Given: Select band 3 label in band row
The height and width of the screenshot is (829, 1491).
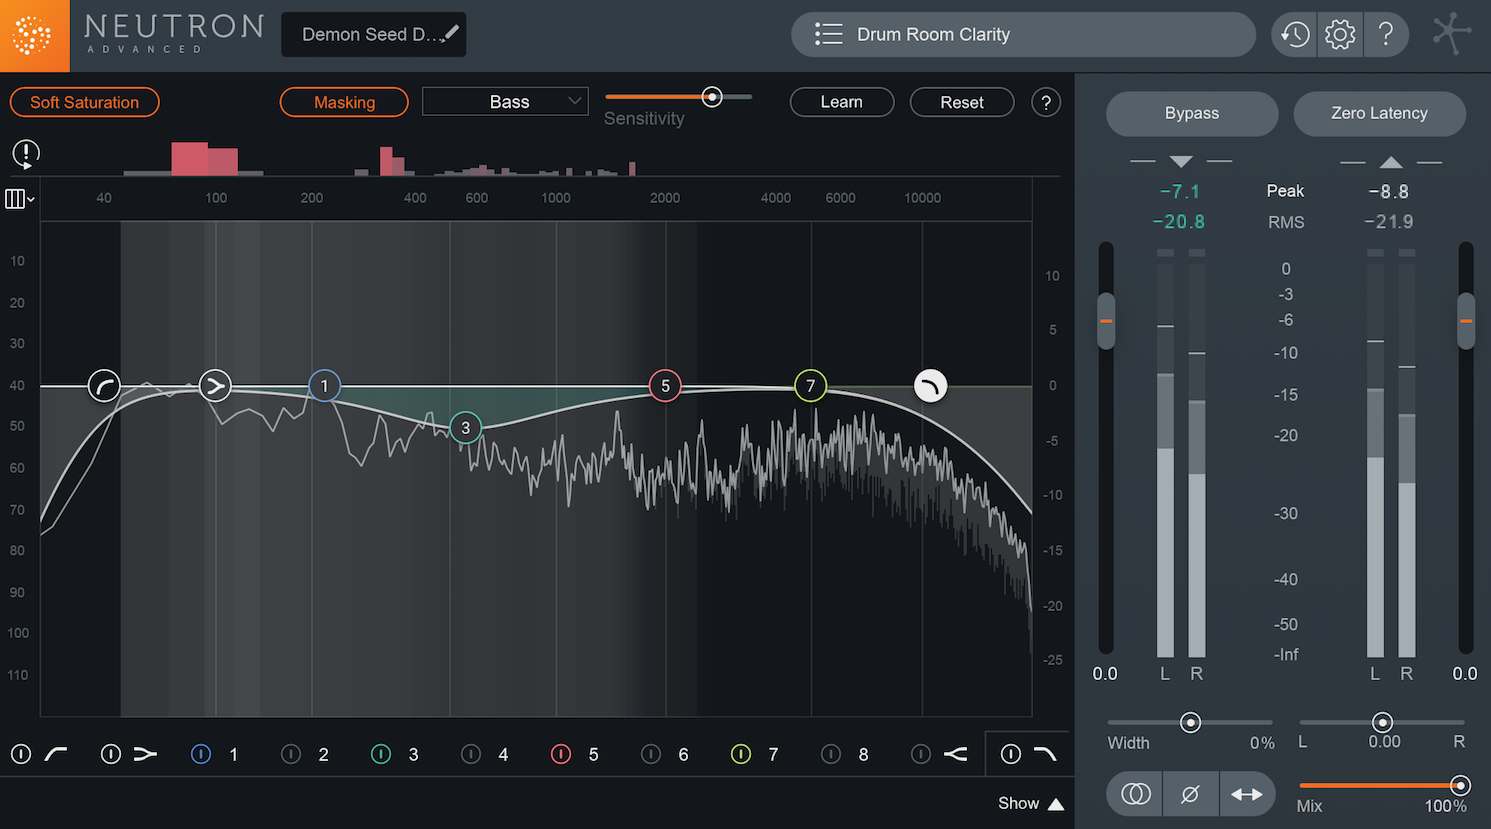Looking at the screenshot, I should pos(414,755).
